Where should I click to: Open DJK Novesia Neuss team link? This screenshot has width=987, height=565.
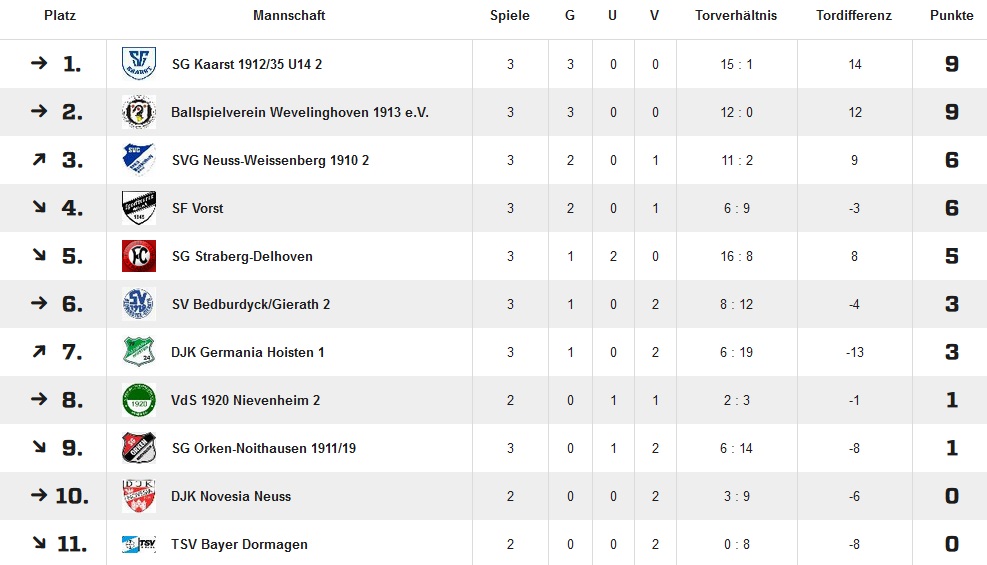(231, 496)
